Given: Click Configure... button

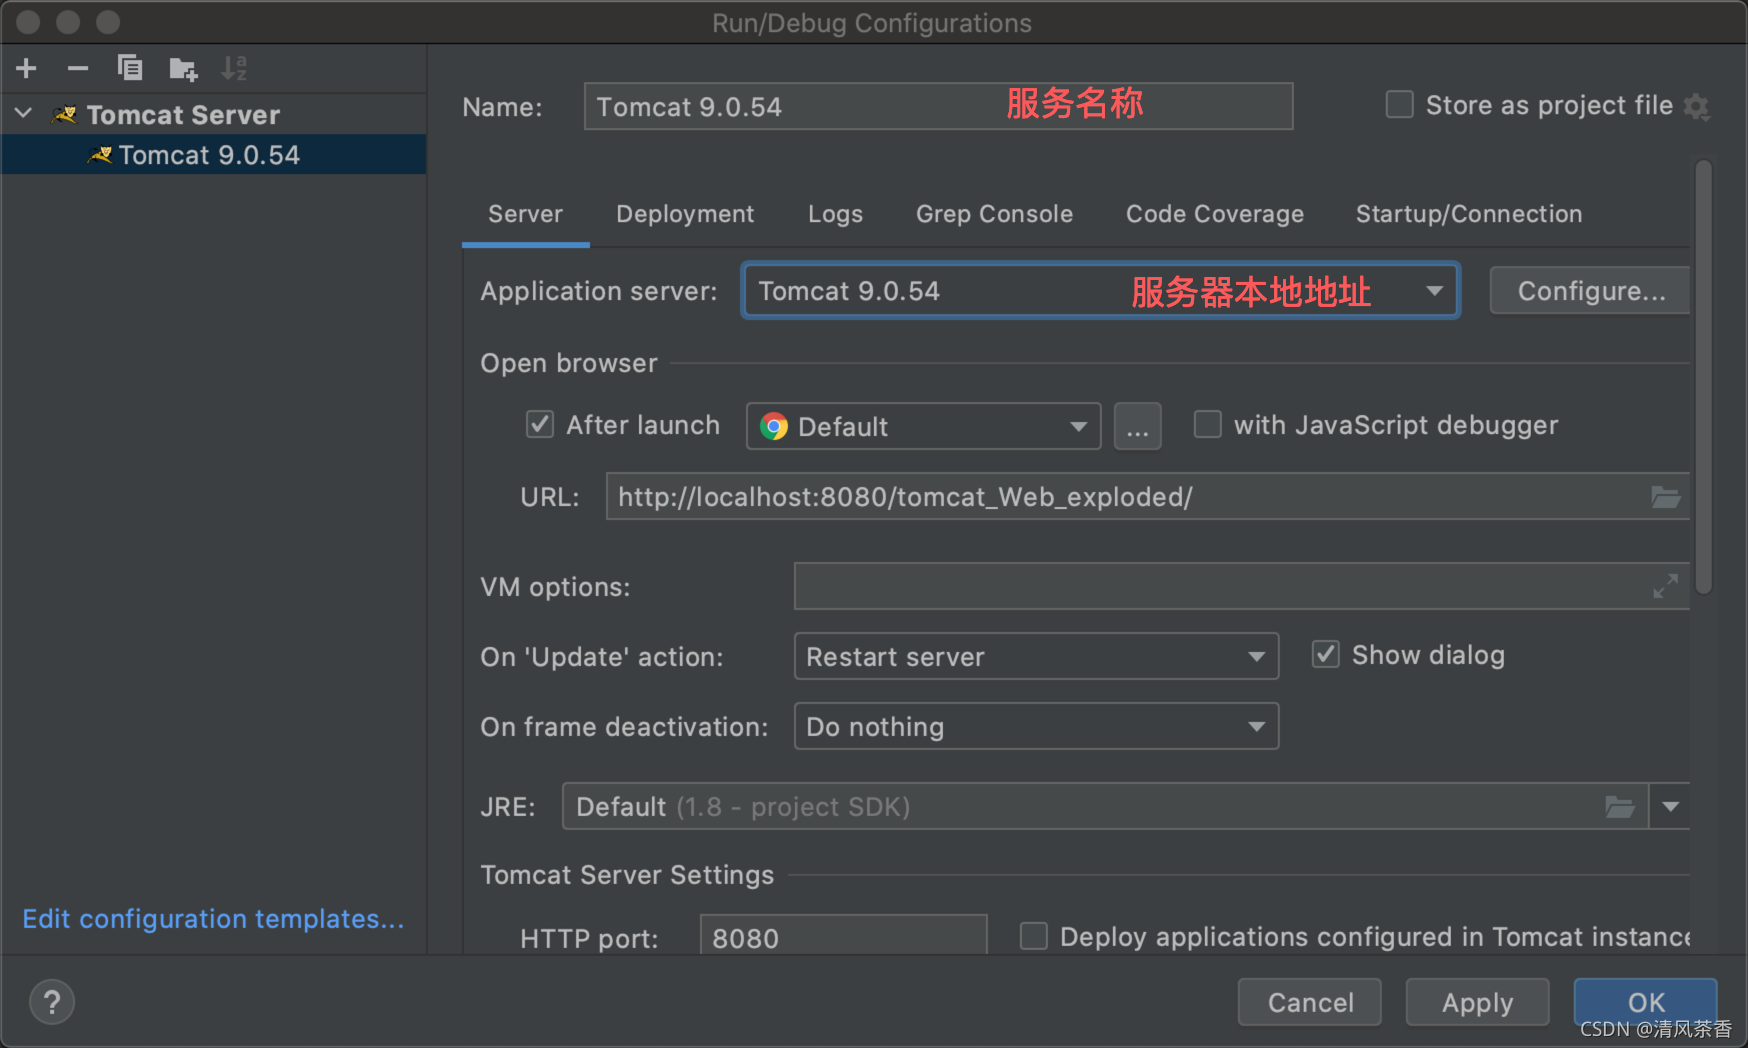Looking at the screenshot, I should [1591, 291].
